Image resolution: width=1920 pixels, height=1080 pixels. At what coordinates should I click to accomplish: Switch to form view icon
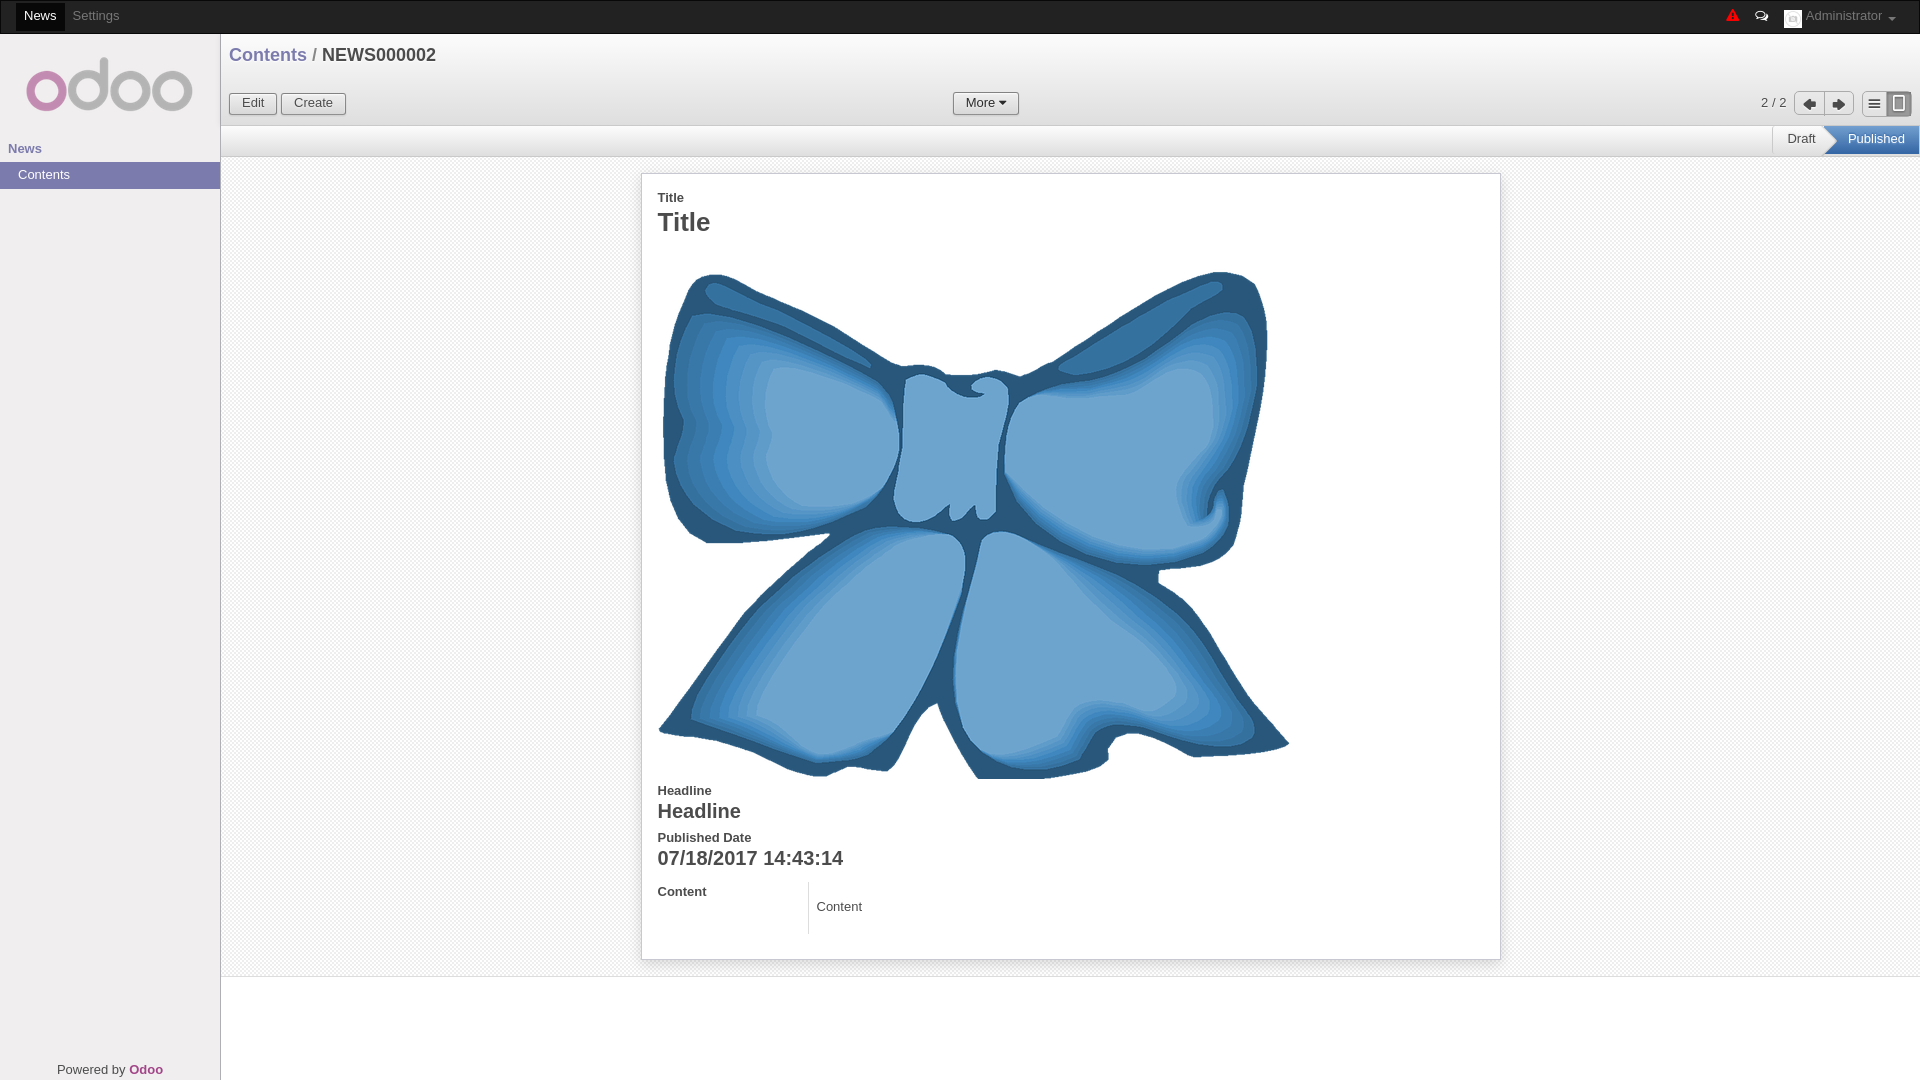1898,104
